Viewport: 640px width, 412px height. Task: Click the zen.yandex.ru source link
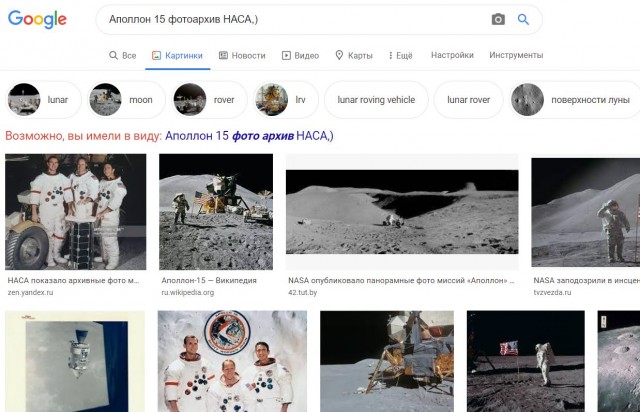(x=30, y=292)
